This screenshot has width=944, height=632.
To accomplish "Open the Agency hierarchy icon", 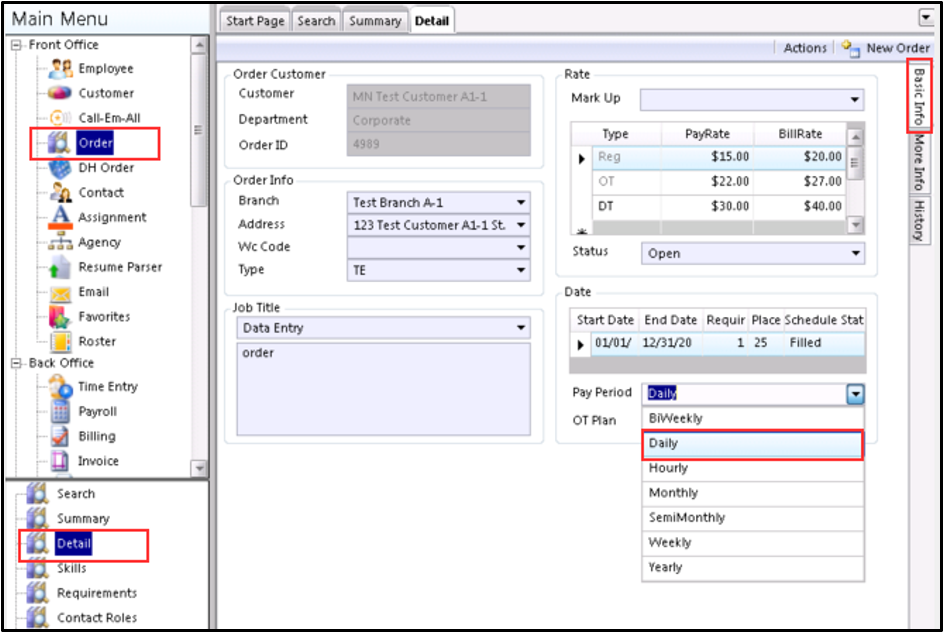I will coord(60,243).
